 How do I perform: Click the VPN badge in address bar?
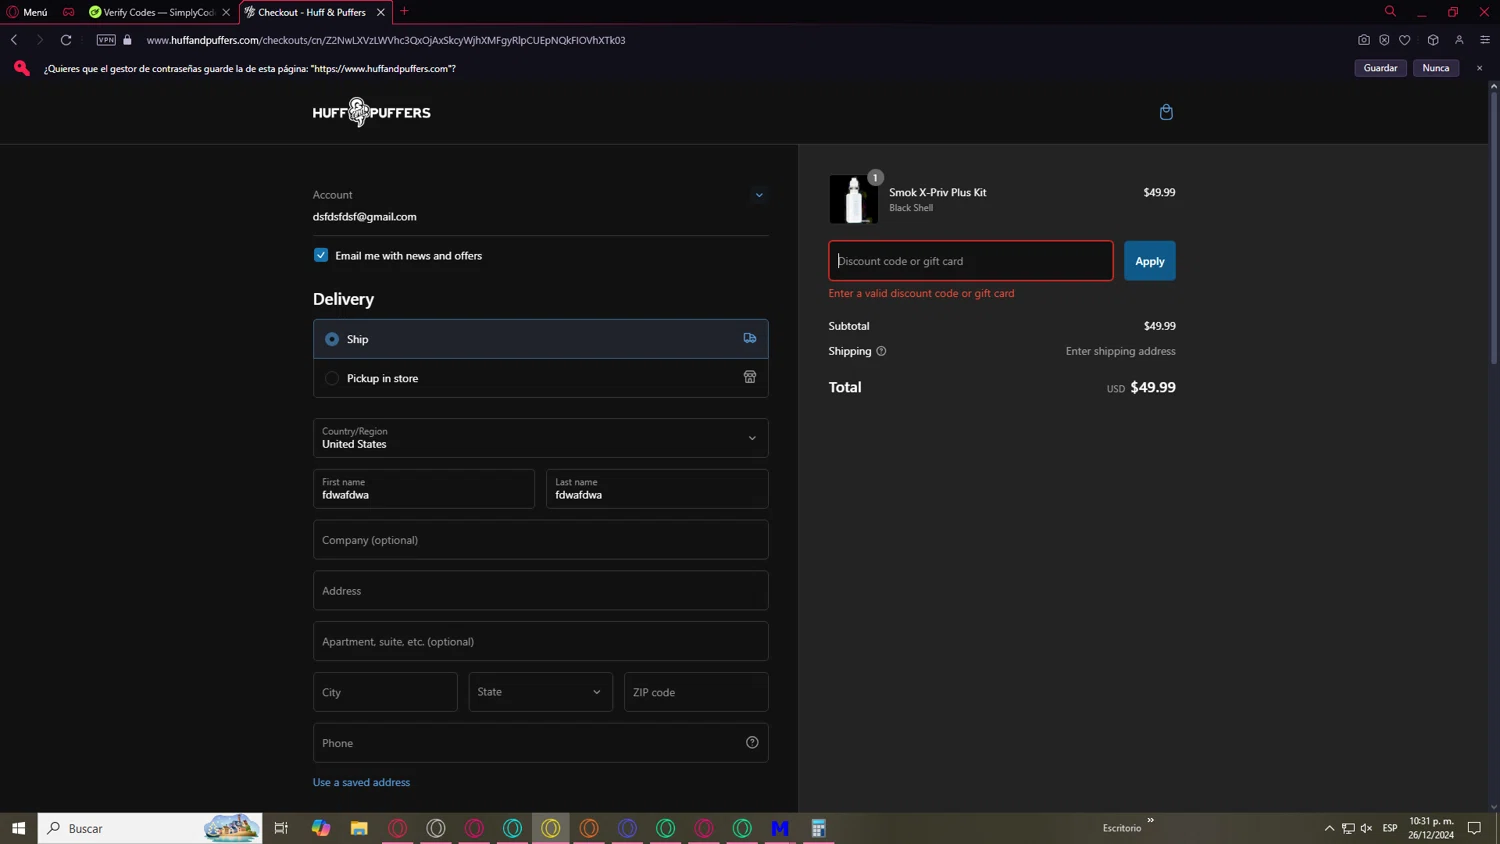point(106,40)
